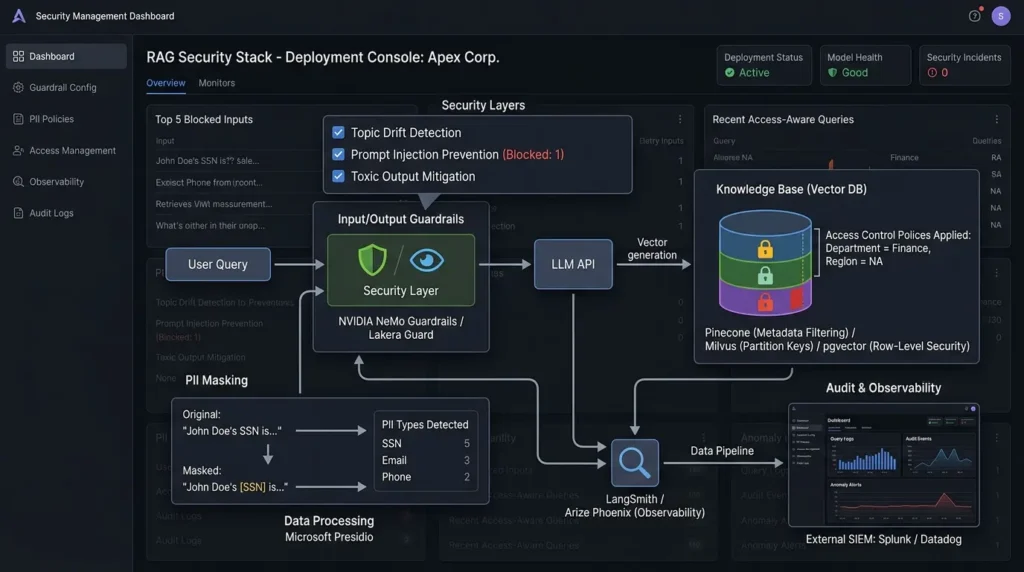Click the app logo in top bar

pos(19,16)
